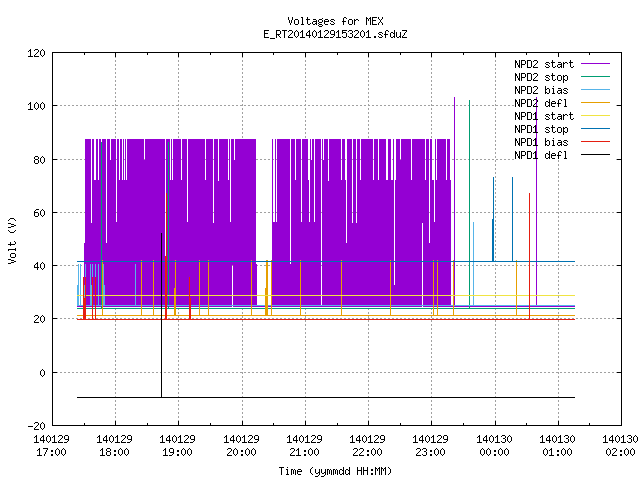Click the red NPD1 bias legend line sample
This screenshot has width=640, height=480.
(x=596, y=142)
